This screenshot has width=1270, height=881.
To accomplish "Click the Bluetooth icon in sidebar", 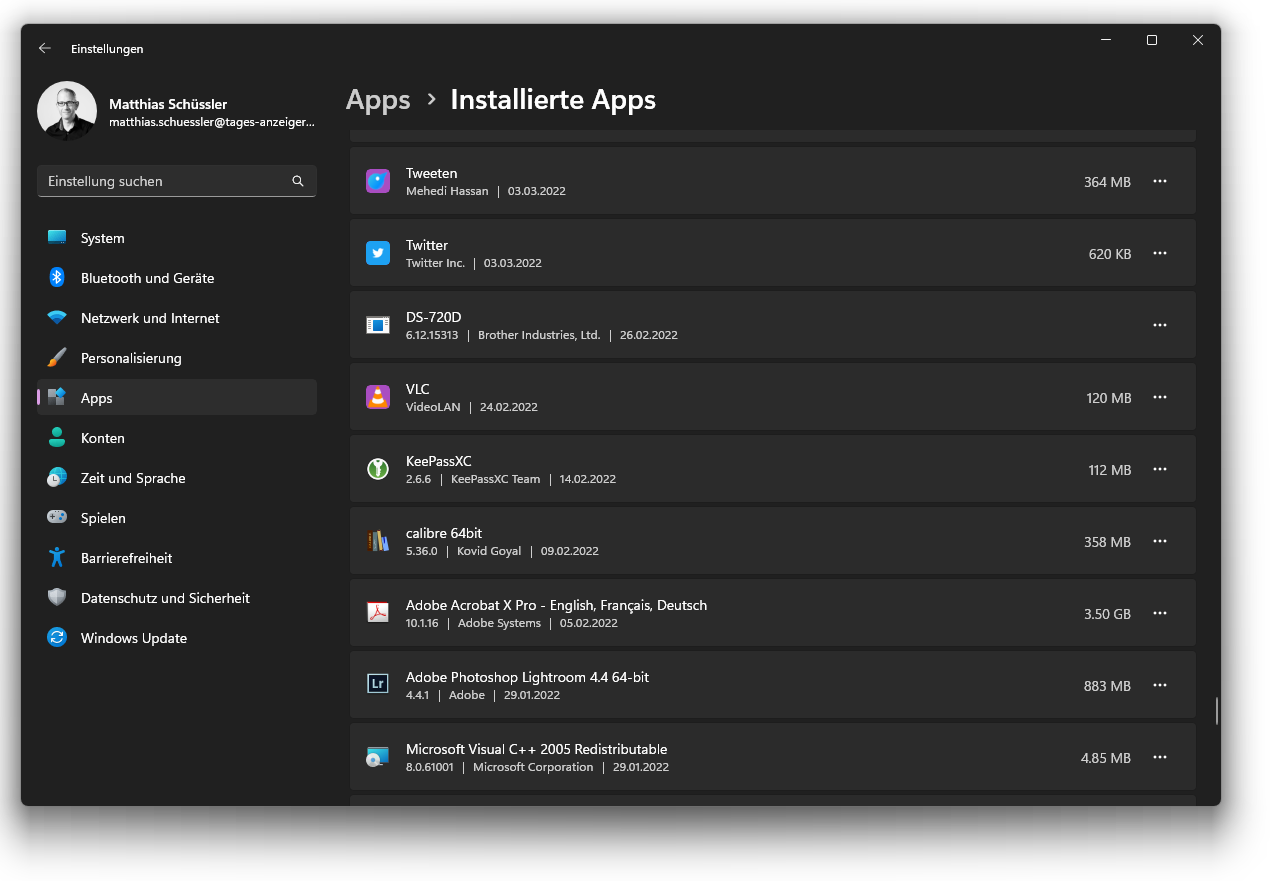I will tap(57, 278).
